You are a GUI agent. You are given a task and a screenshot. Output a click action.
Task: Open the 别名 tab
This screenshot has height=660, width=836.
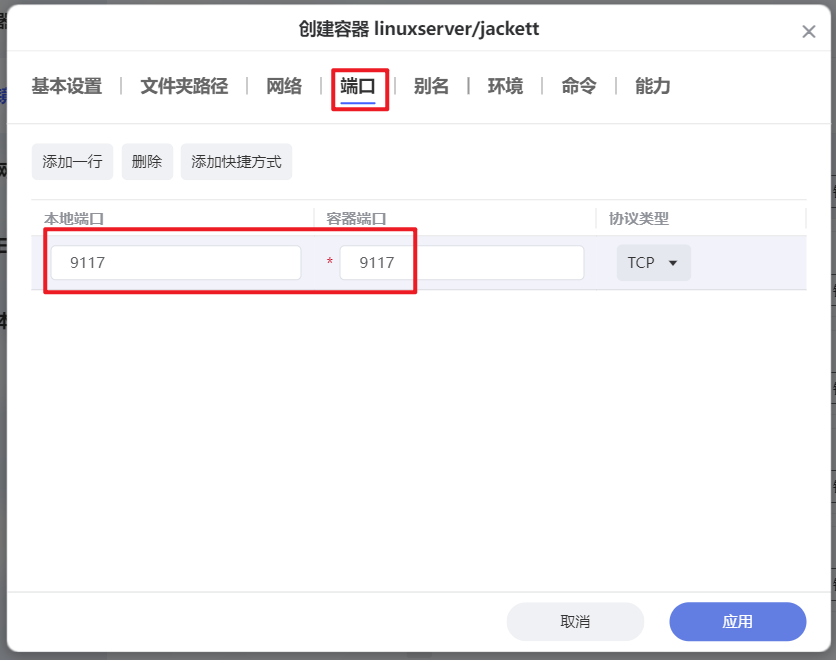click(431, 86)
